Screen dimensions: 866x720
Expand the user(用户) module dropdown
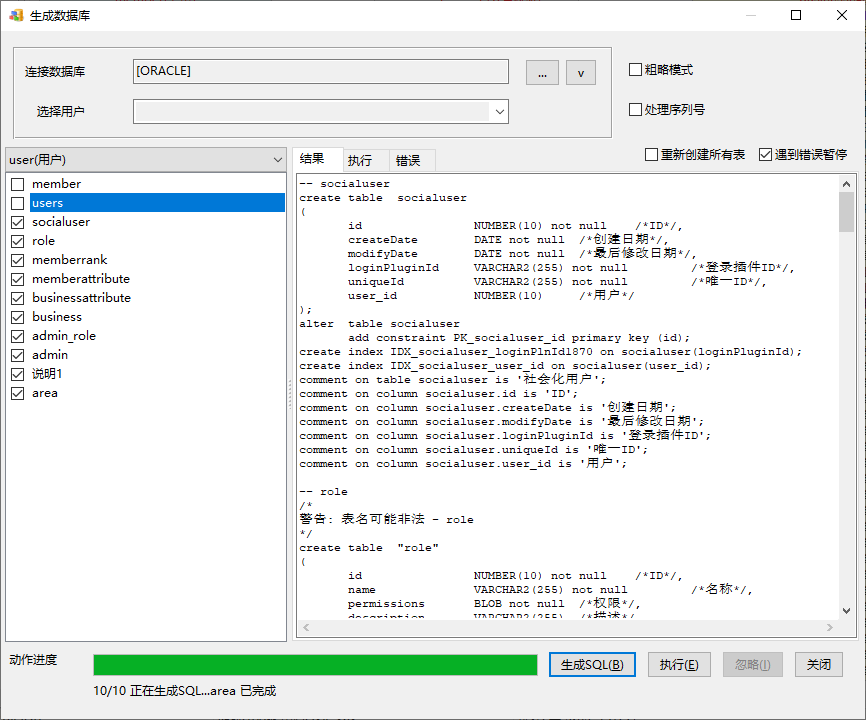click(277, 160)
